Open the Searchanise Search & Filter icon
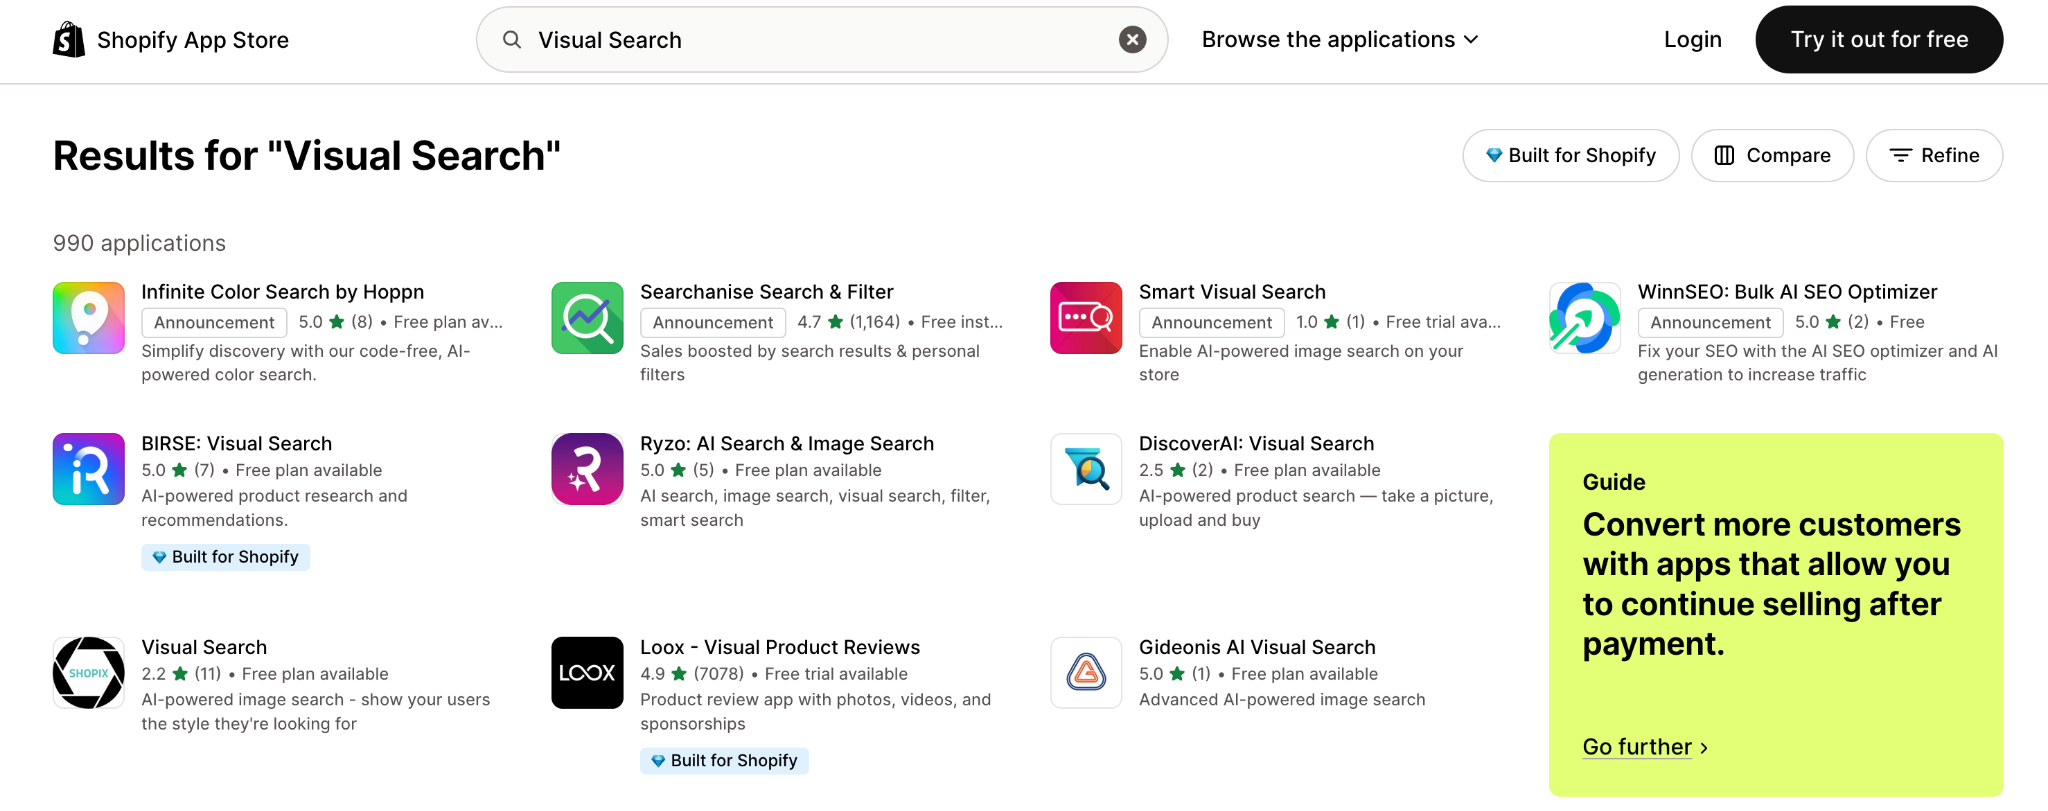Image resolution: width=2048 pixels, height=811 pixels. pyautogui.click(x=587, y=318)
